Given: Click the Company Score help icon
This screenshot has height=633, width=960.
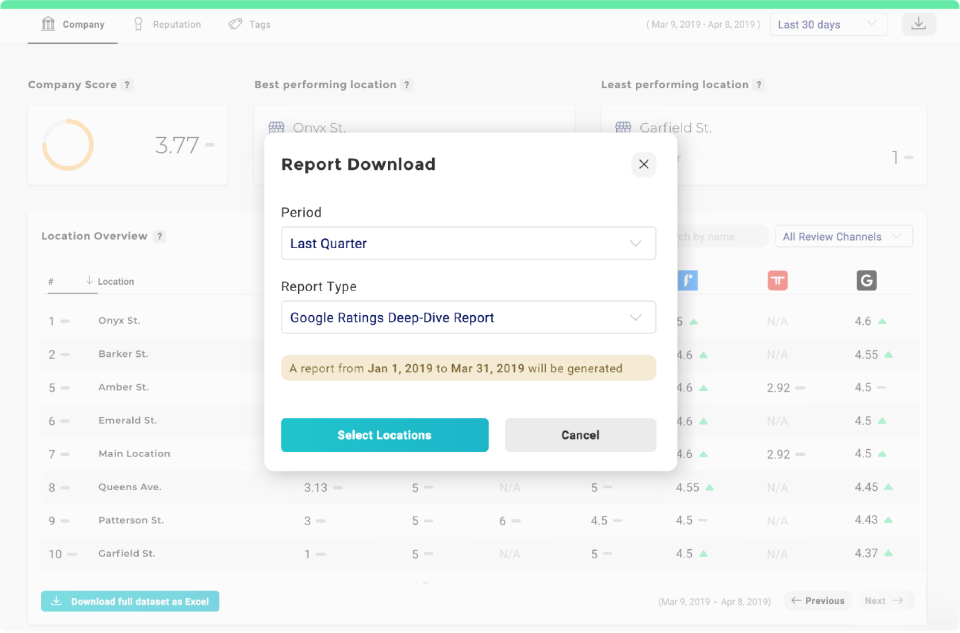Looking at the screenshot, I should pyautogui.click(x=127, y=85).
